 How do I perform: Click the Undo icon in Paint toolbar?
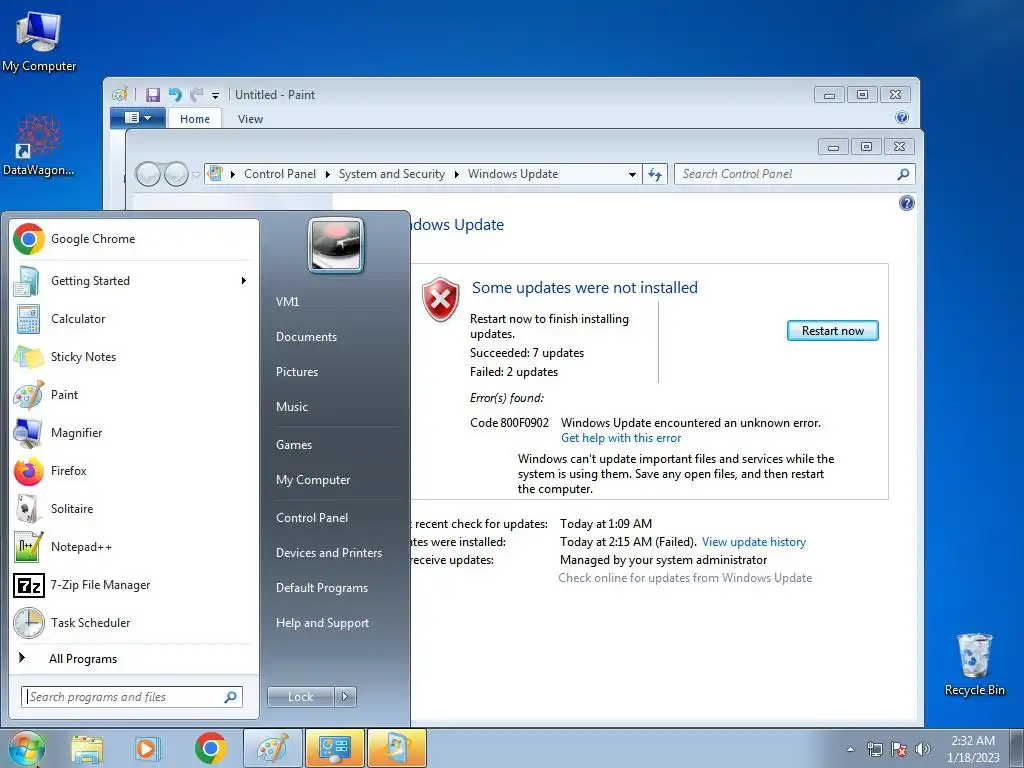click(x=175, y=95)
